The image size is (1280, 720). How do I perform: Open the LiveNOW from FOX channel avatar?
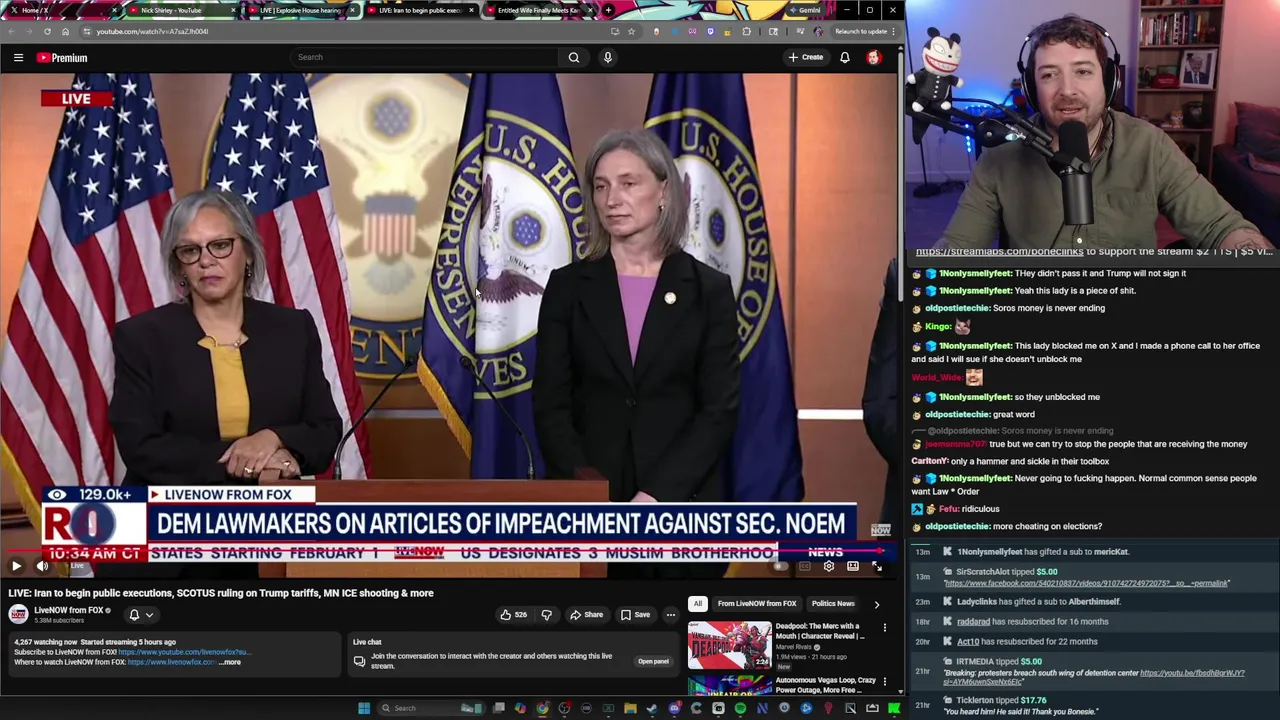coord(18,614)
